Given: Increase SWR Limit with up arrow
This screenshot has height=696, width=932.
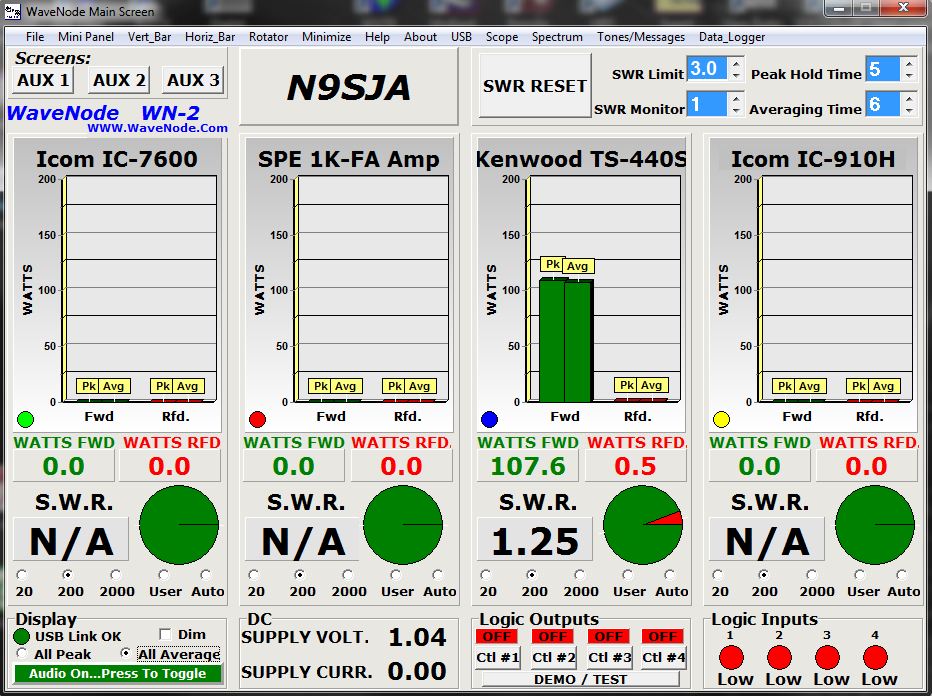Looking at the screenshot, I should (x=736, y=63).
